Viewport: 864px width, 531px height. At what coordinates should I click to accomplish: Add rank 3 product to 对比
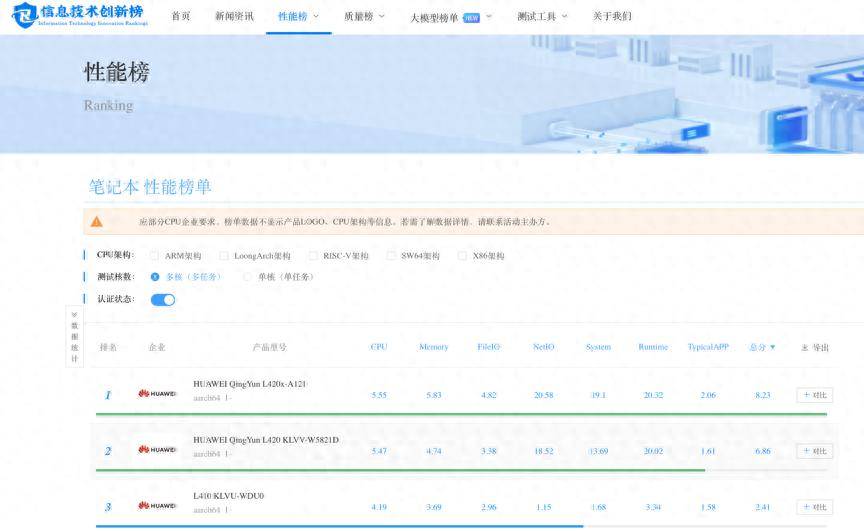coord(814,507)
